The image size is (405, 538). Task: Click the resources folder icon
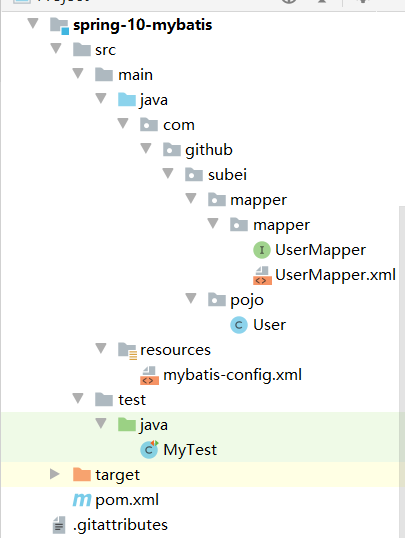pyautogui.click(x=127, y=350)
